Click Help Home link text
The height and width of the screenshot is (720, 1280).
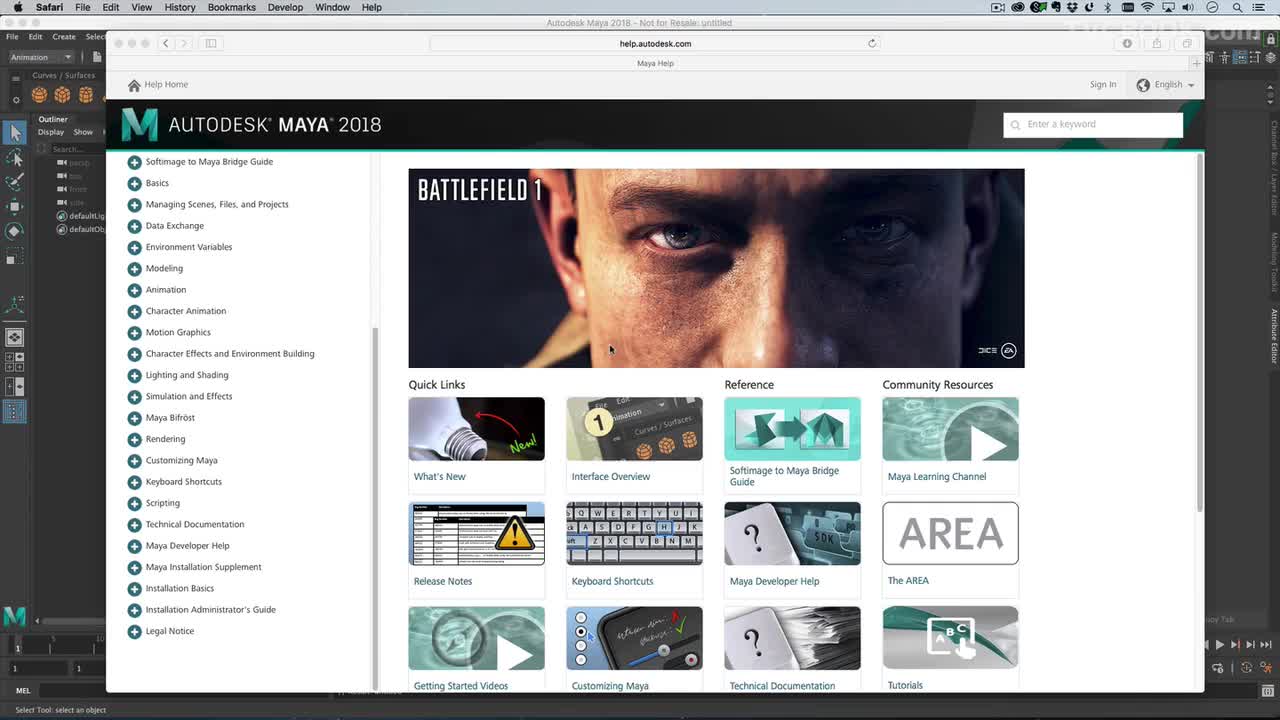pos(166,85)
